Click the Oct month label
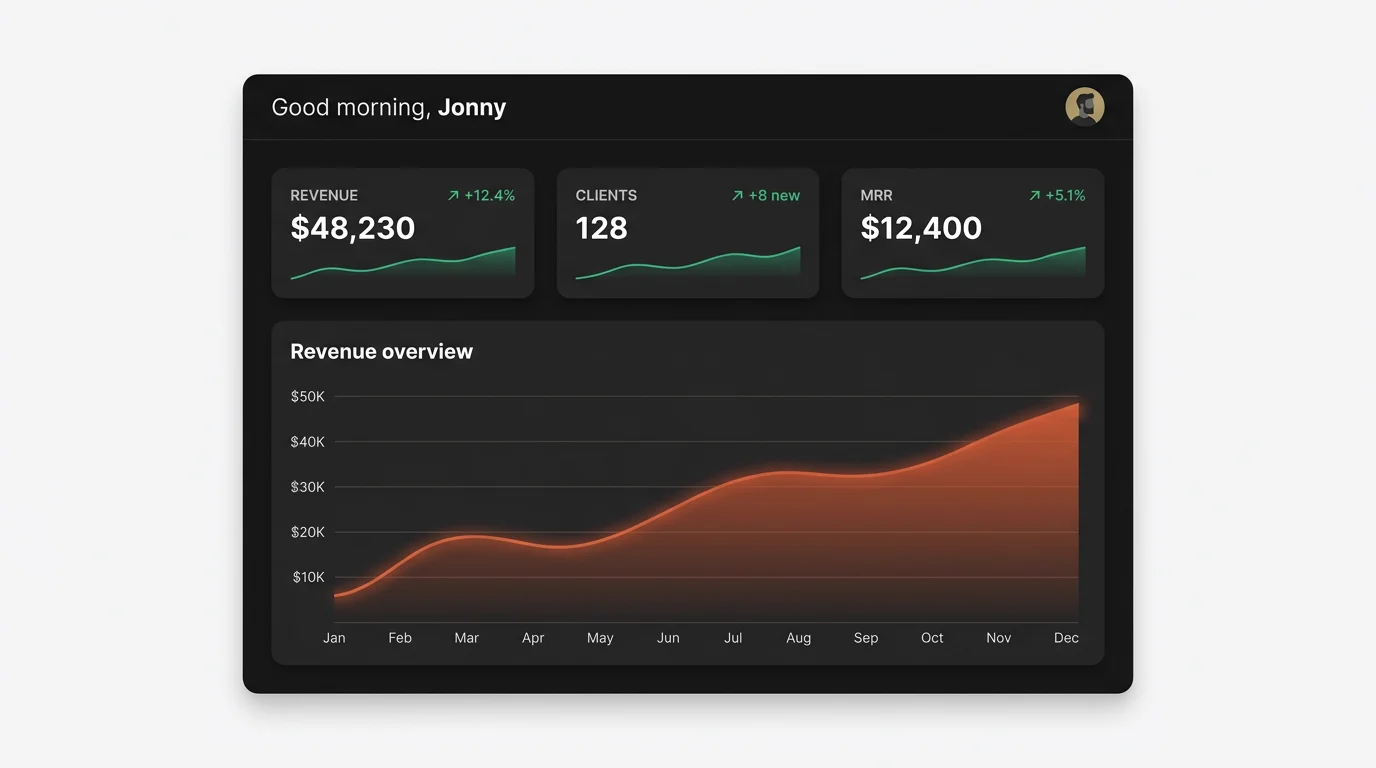This screenshot has width=1376, height=768. [x=932, y=638]
